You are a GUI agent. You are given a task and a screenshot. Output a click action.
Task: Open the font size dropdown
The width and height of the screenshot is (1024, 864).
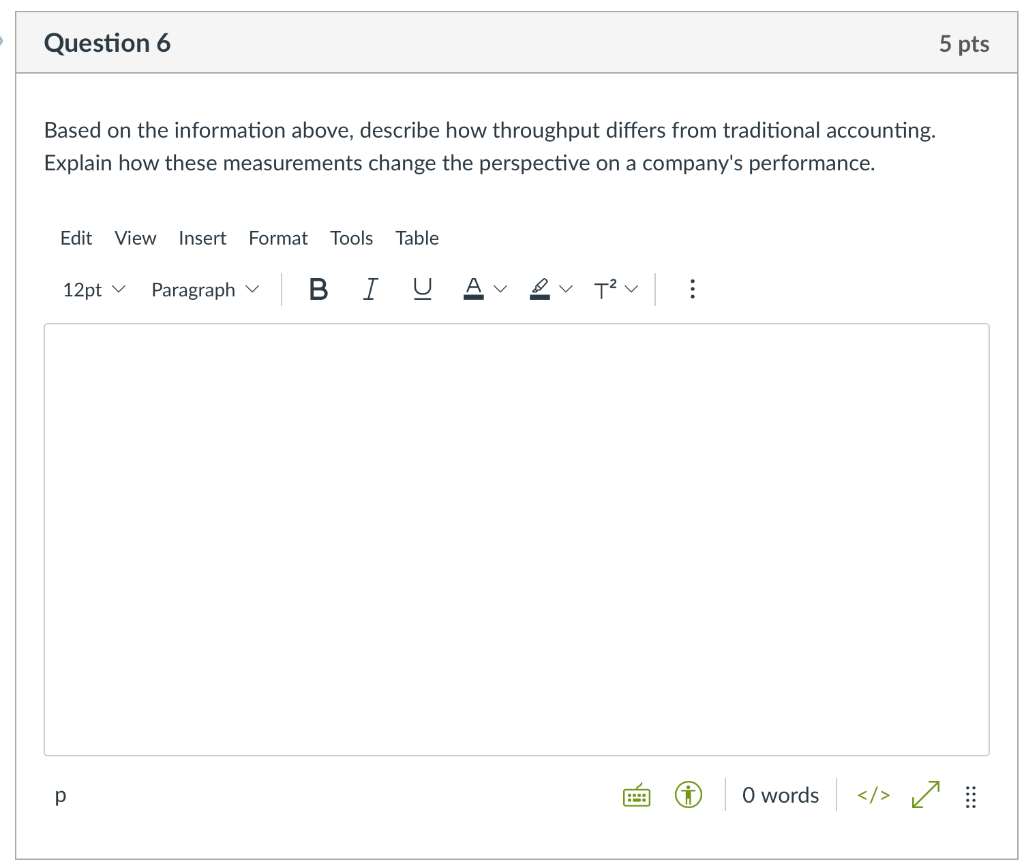click(x=94, y=290)
